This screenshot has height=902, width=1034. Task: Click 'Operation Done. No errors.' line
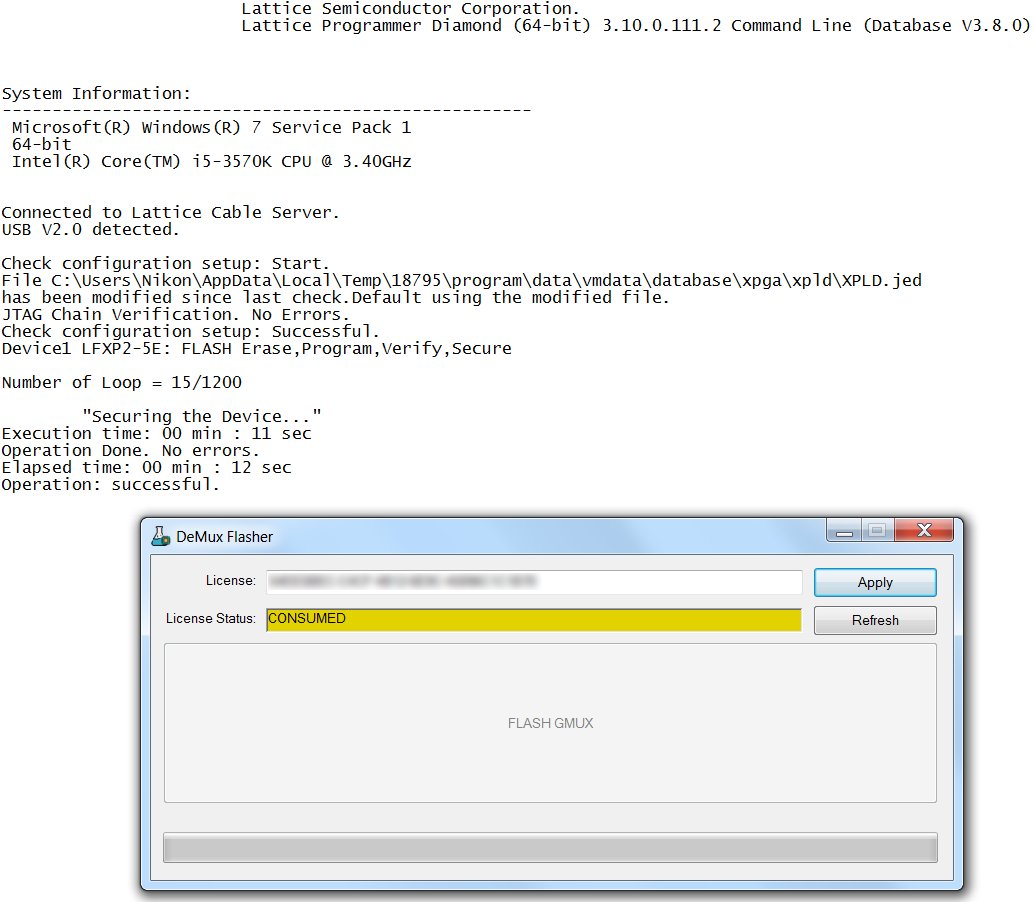(x=131, y=451)
